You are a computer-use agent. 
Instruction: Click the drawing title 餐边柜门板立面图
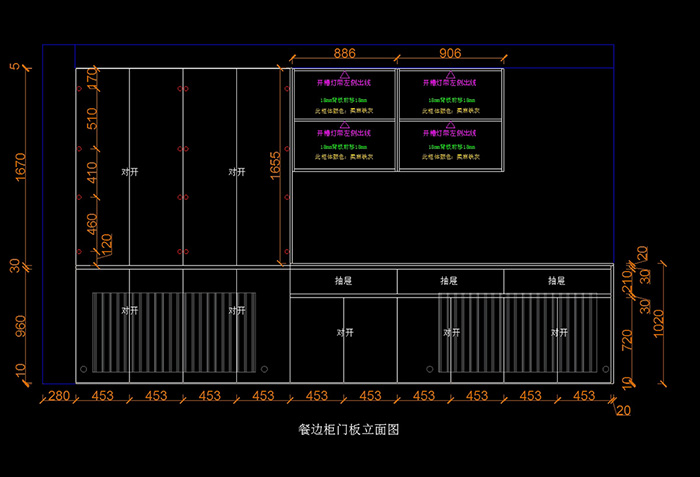pos(349,430)
